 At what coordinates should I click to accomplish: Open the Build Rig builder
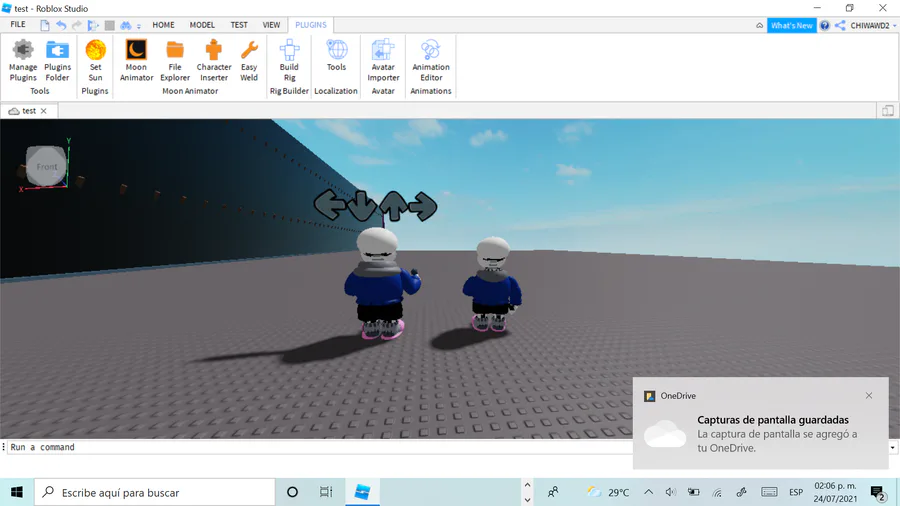point(289,60)
